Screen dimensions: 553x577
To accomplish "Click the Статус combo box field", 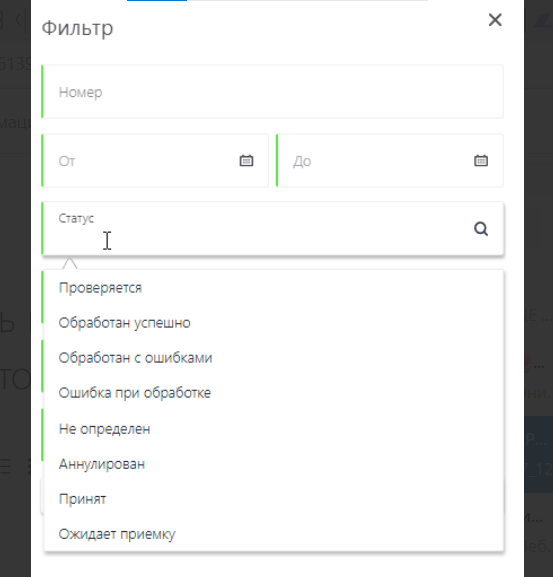I will (273, 228).
